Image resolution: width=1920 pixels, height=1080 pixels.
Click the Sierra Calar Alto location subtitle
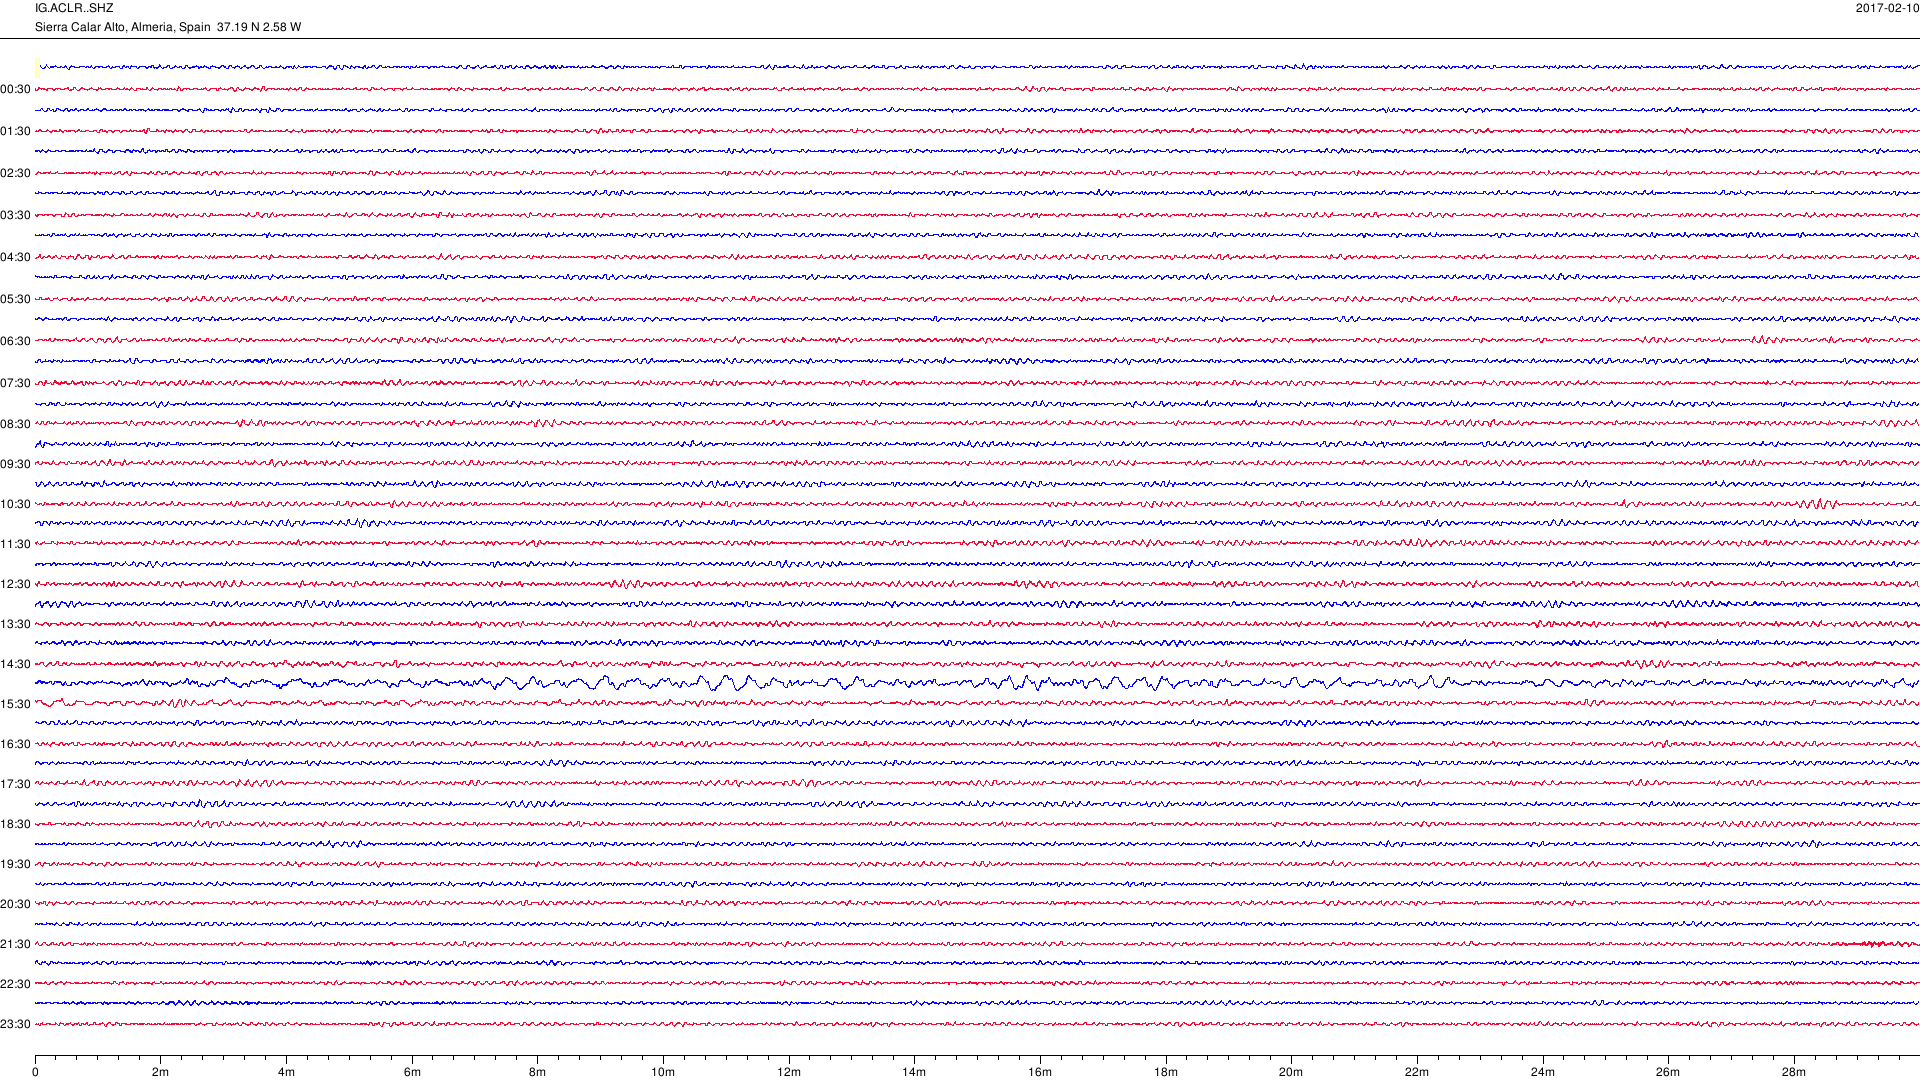168,27
